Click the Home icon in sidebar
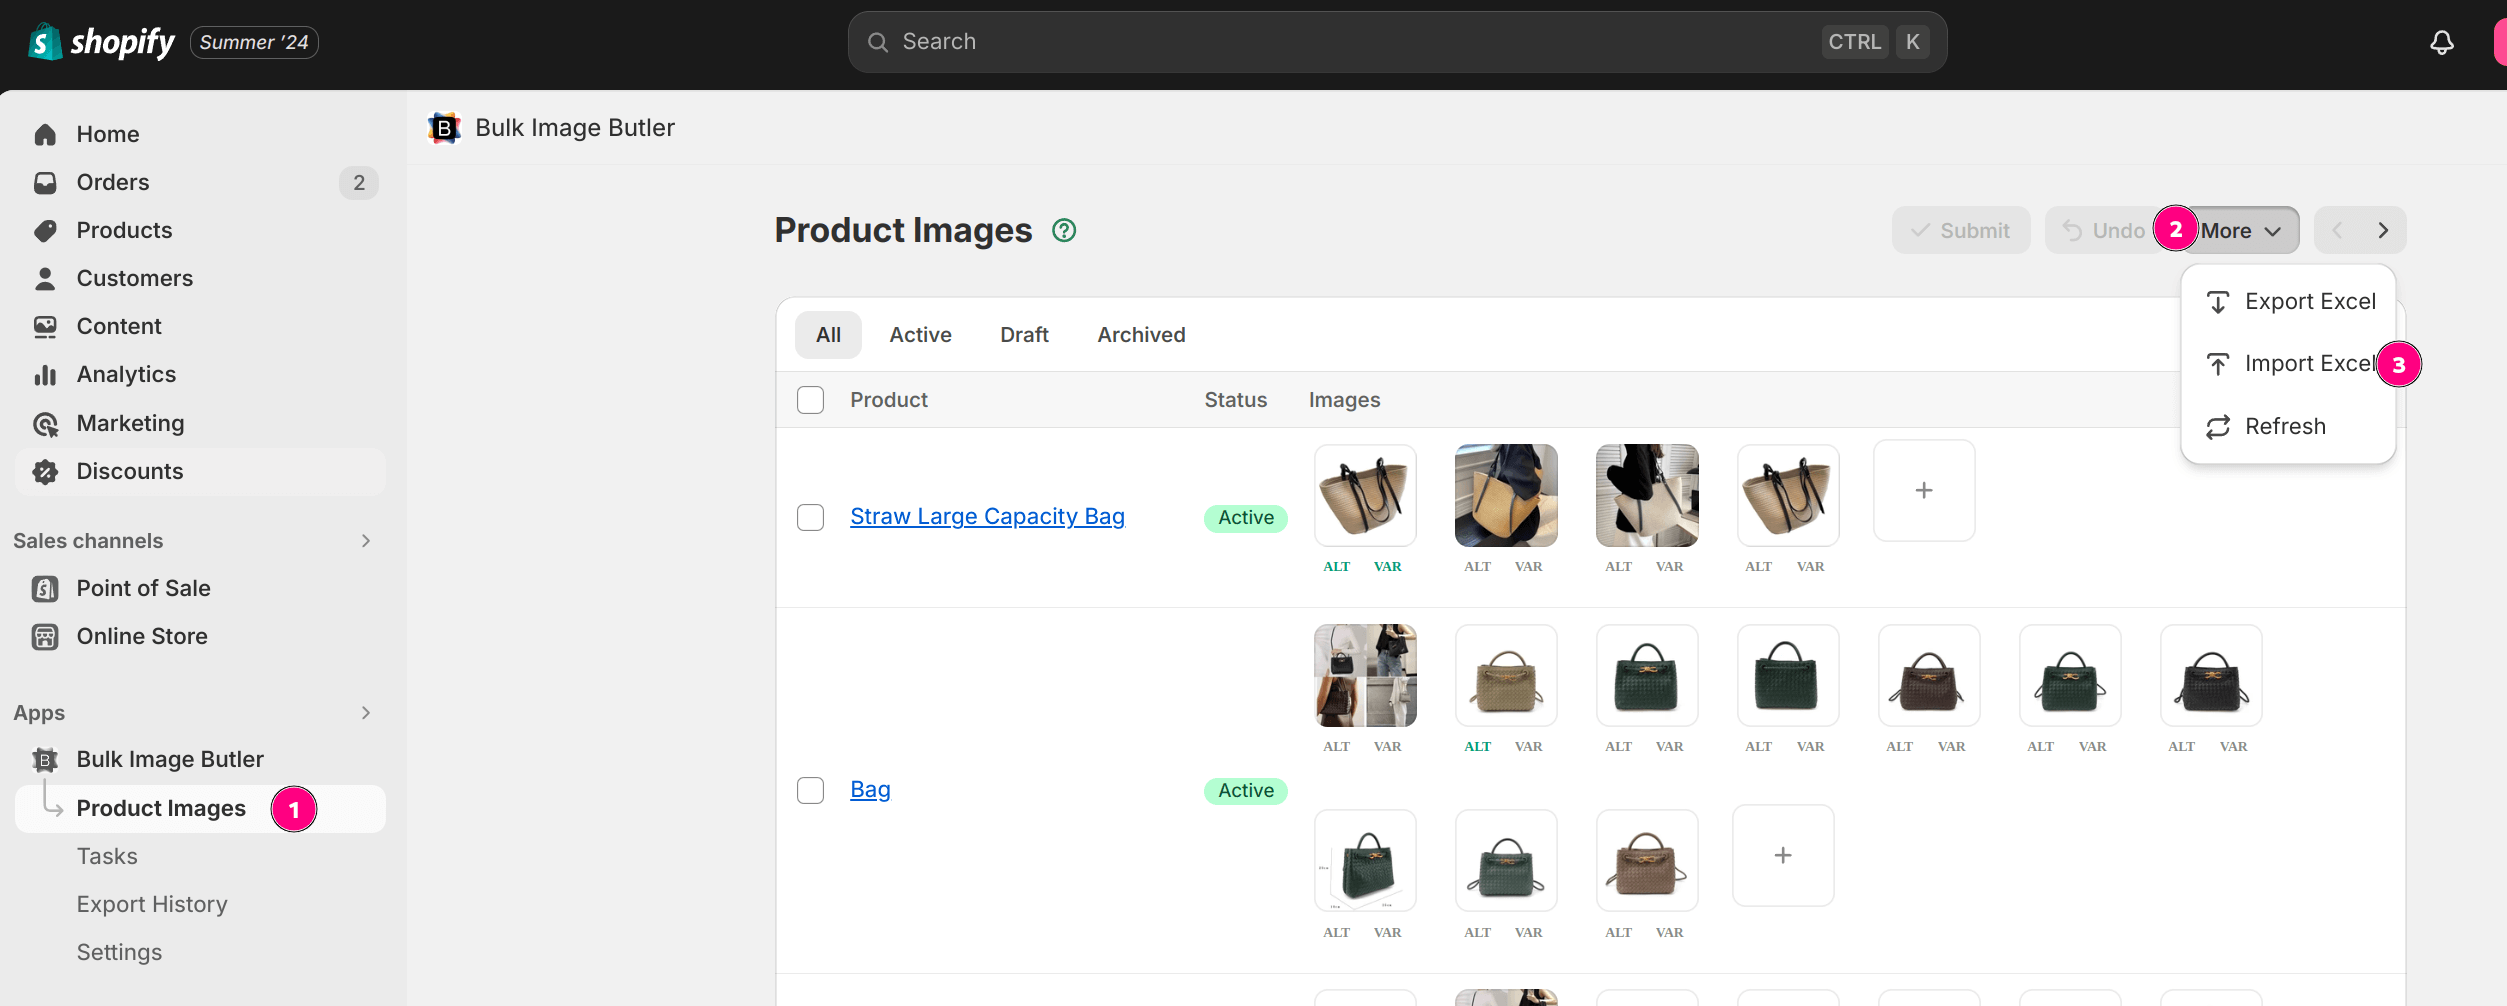The height and width of the screenshot is (1006, 2507). tap(45, 135)
